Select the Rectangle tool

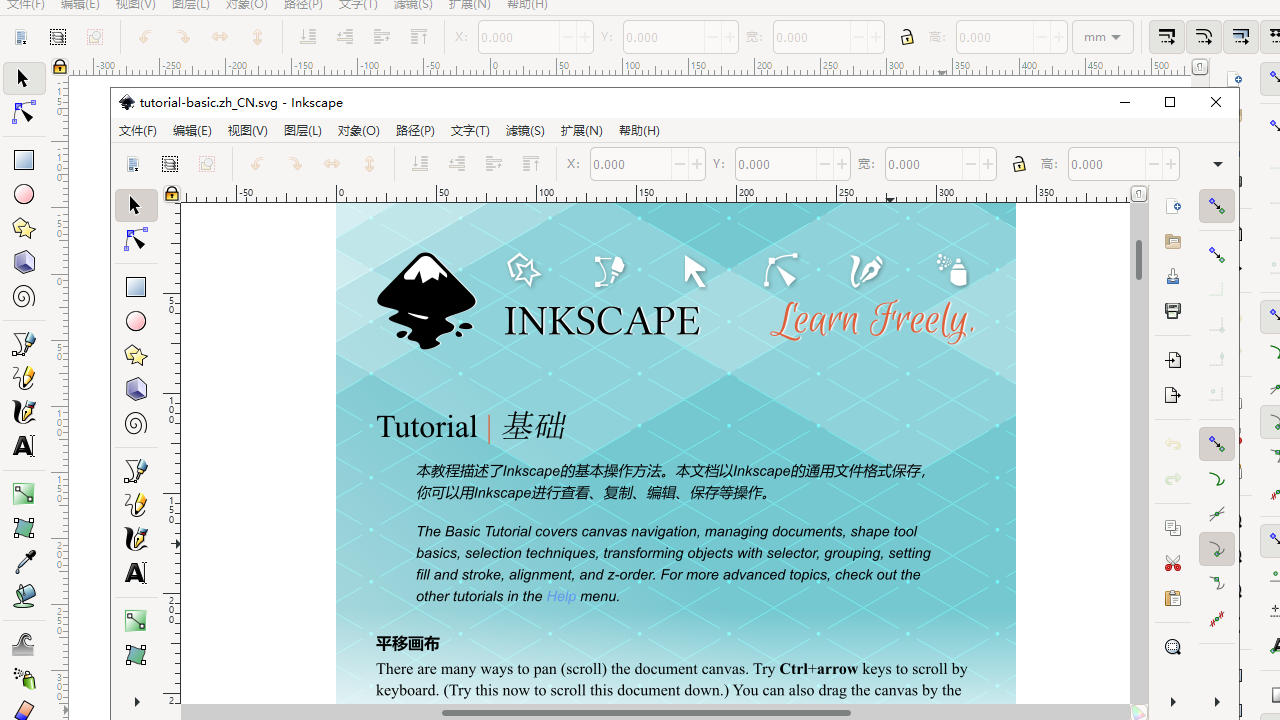(136, 286)
